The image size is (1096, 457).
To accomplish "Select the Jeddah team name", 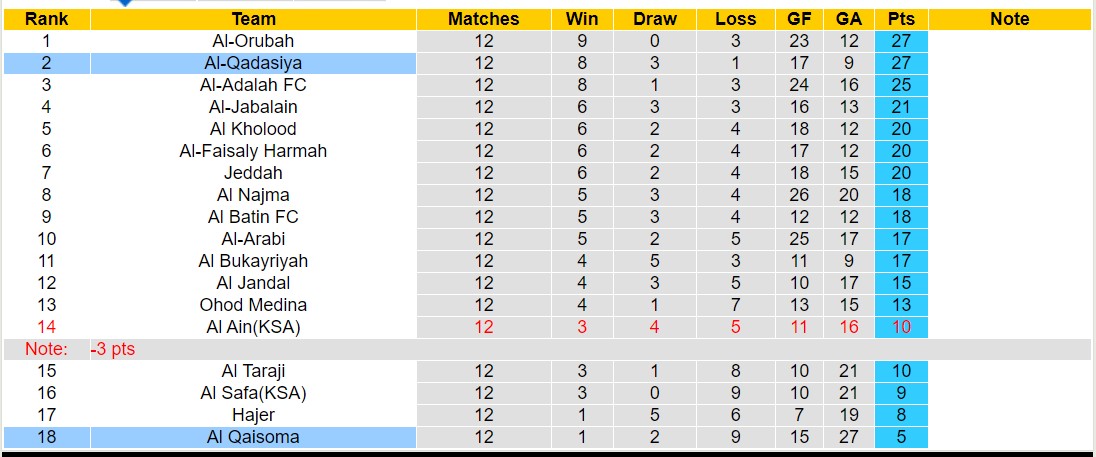I will pyautogui.click(x=253, y=173).
